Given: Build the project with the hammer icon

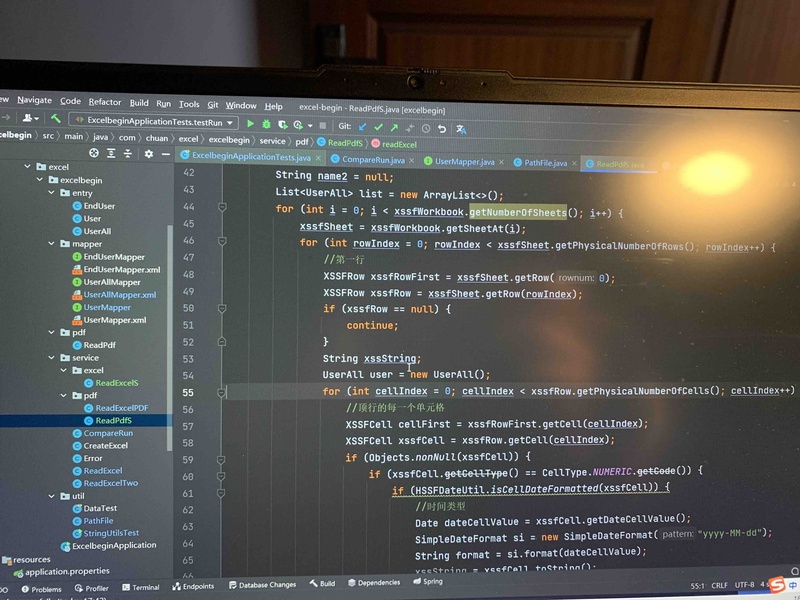Looking at the screenshot, I should click(x=56, y=119).
